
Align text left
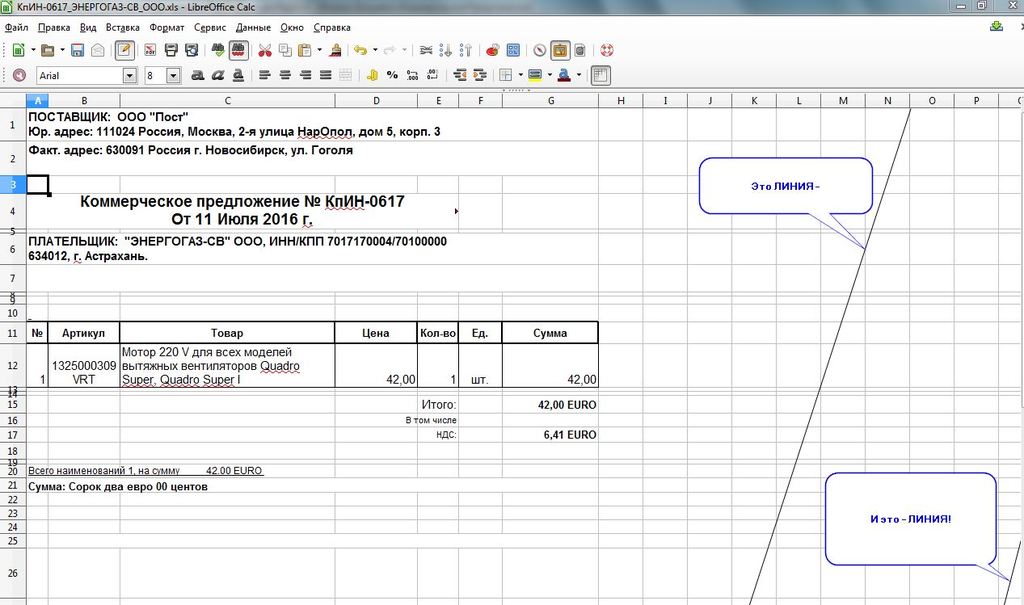264,75
